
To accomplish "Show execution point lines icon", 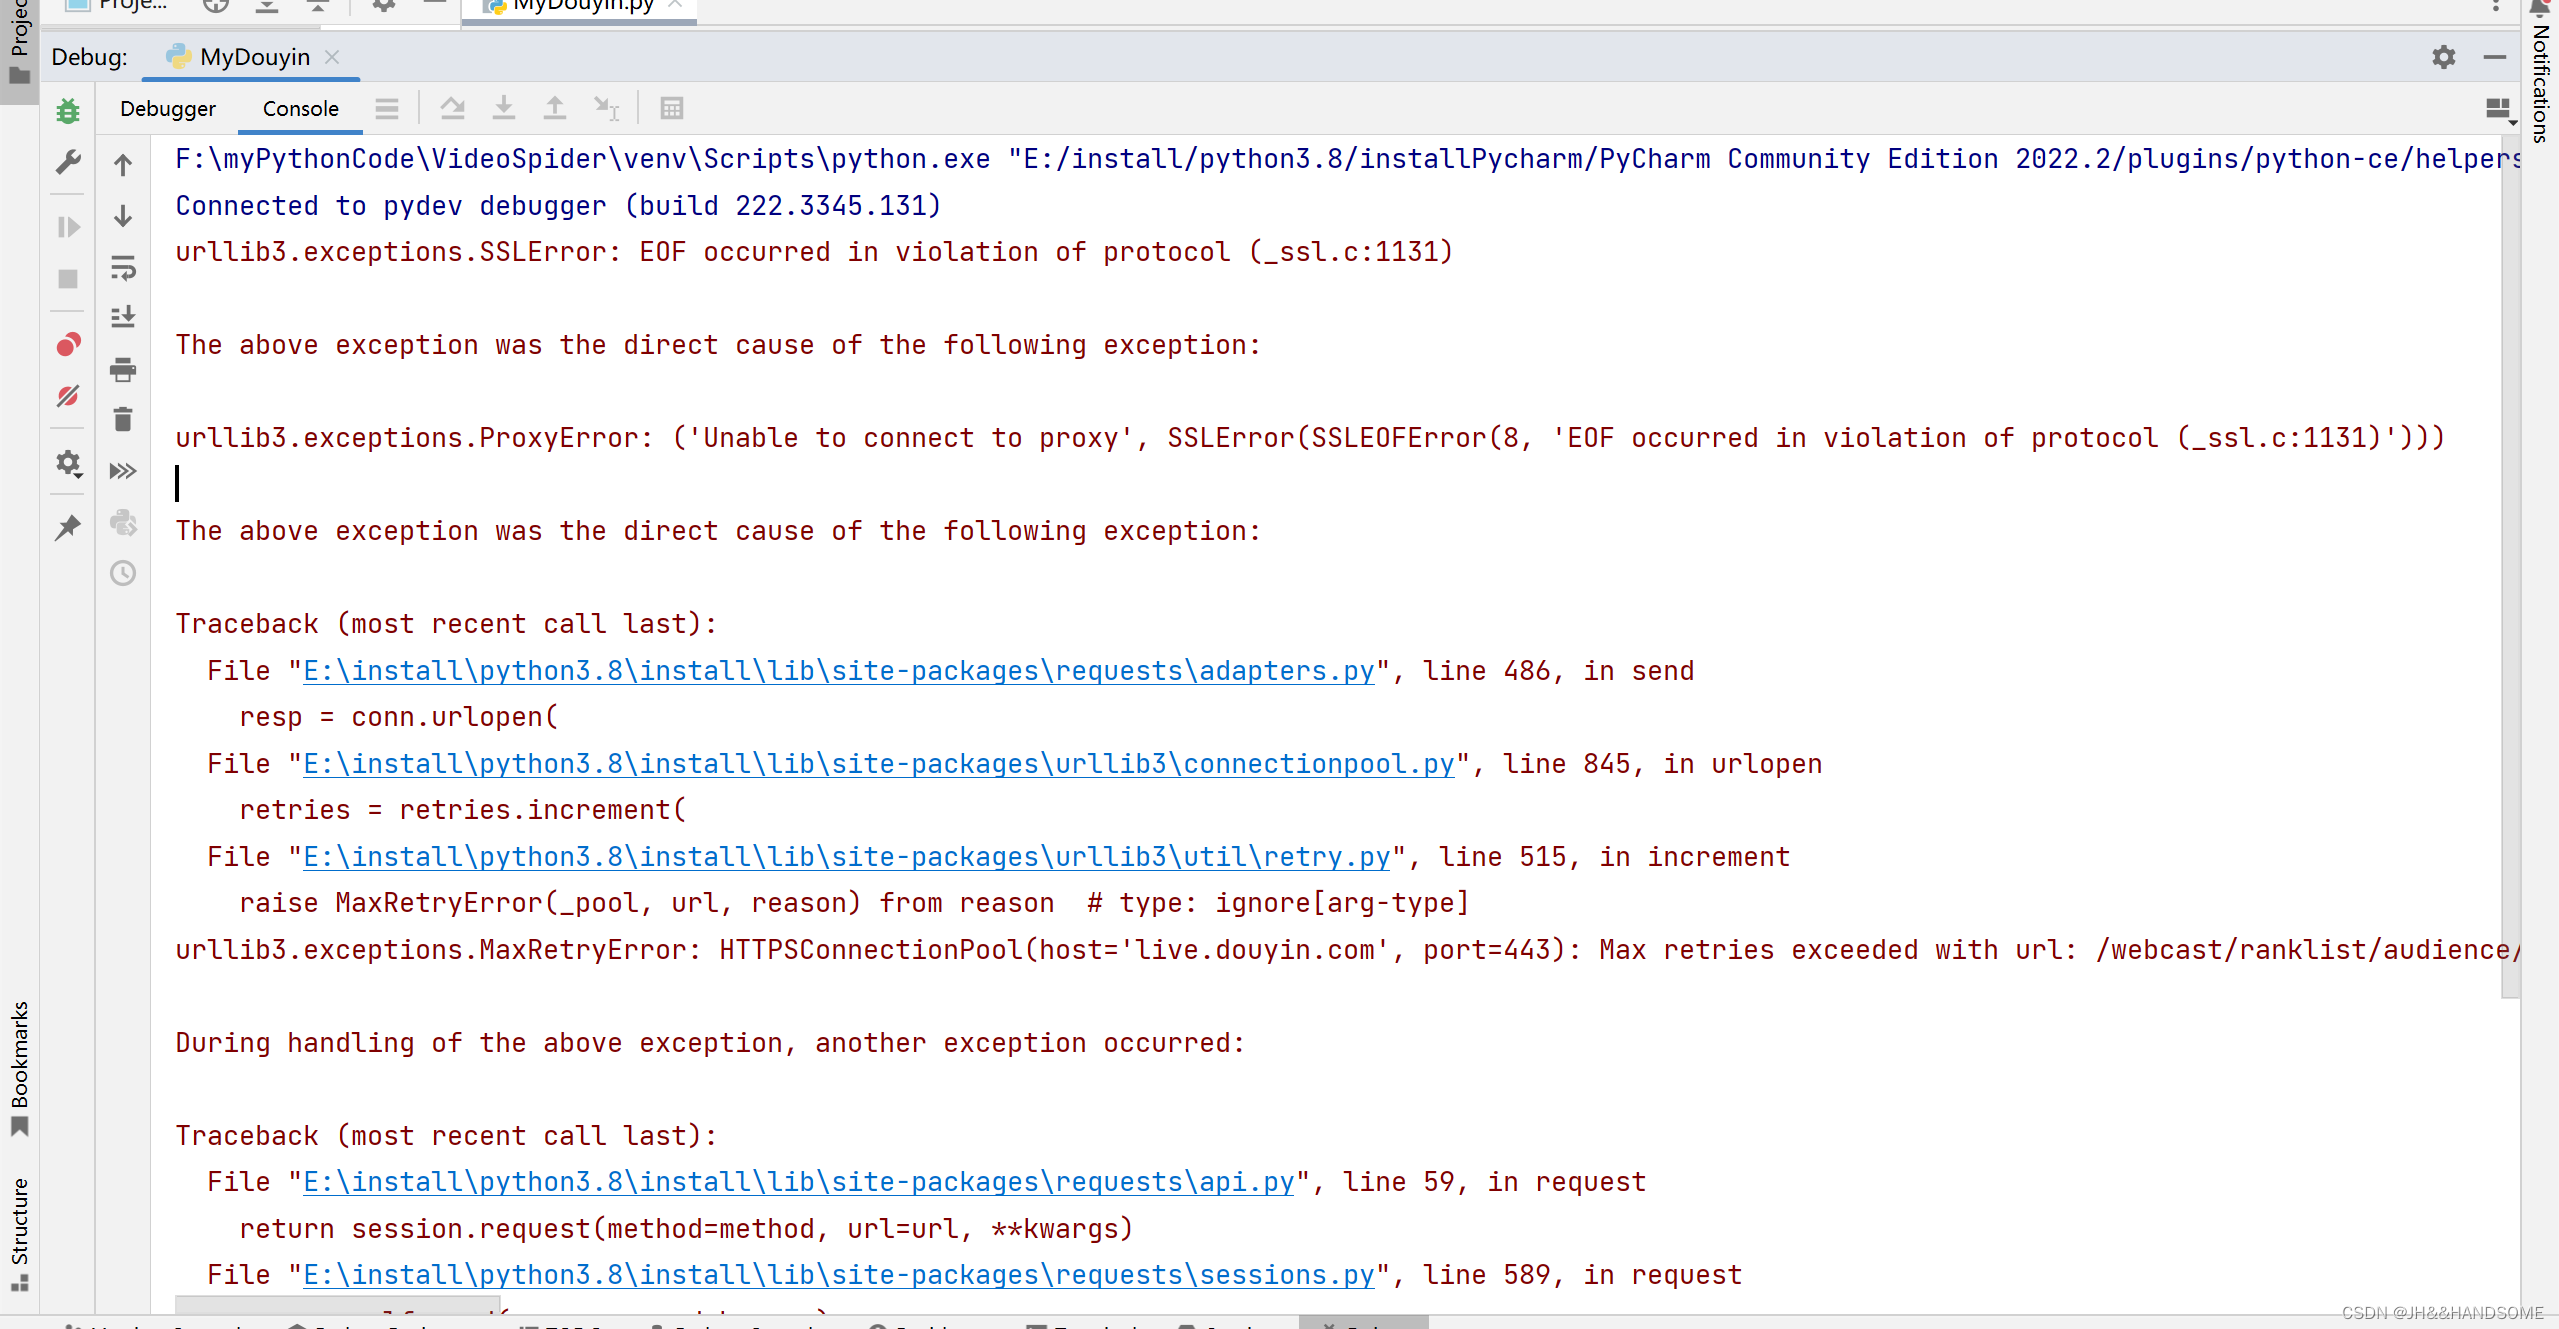I will click(387, 108).
